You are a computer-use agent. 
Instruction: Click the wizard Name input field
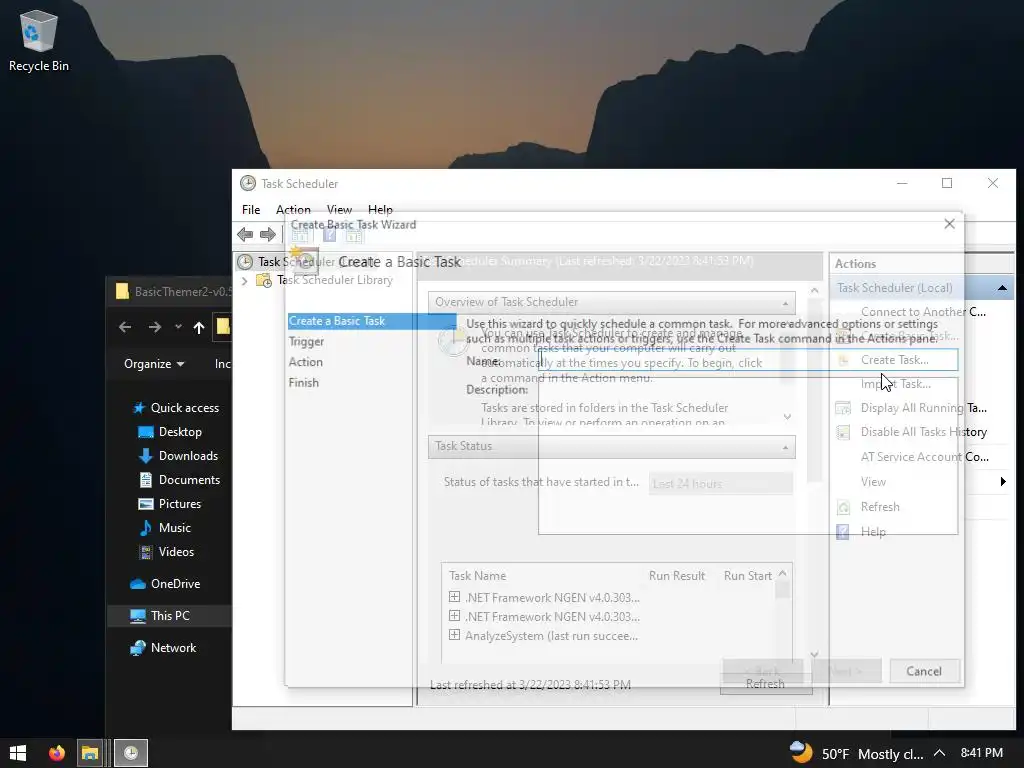pos(748,360)
